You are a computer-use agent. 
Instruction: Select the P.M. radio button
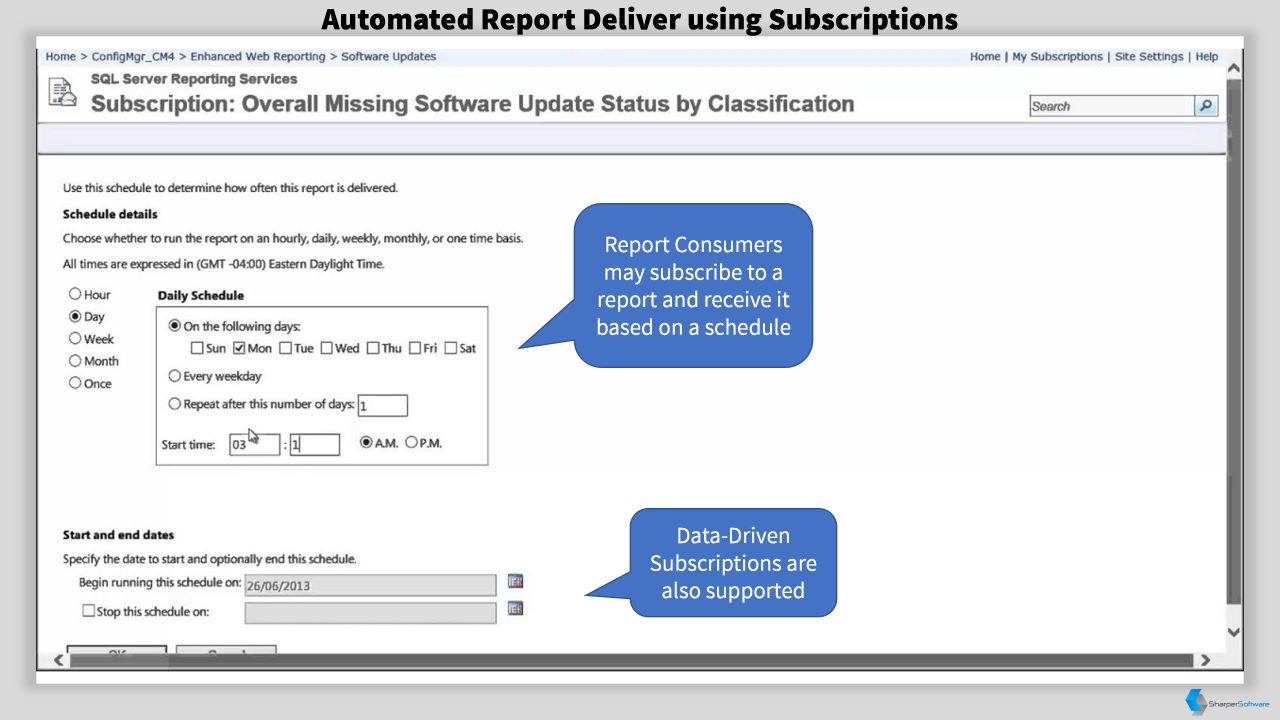(411, 442)
